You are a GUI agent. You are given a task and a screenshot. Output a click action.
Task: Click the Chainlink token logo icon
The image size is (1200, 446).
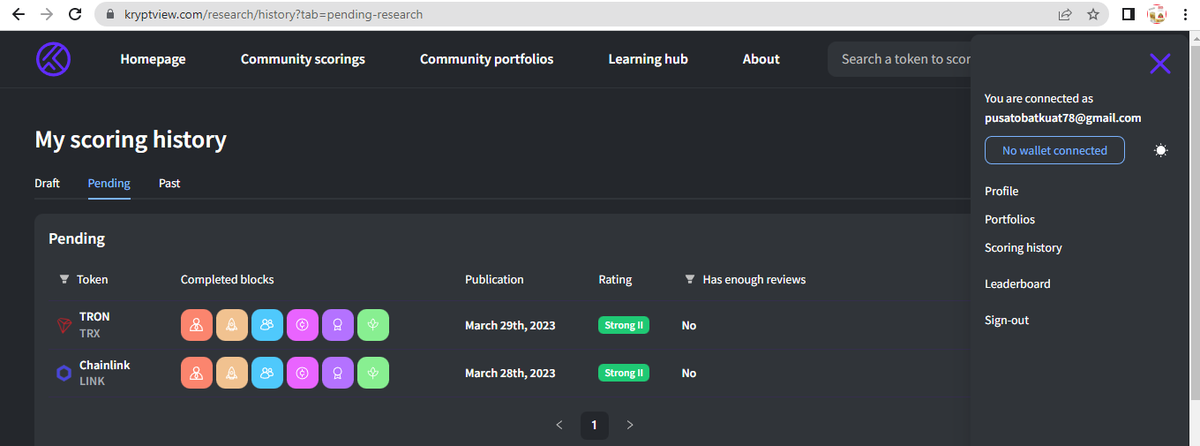point(65,373)
